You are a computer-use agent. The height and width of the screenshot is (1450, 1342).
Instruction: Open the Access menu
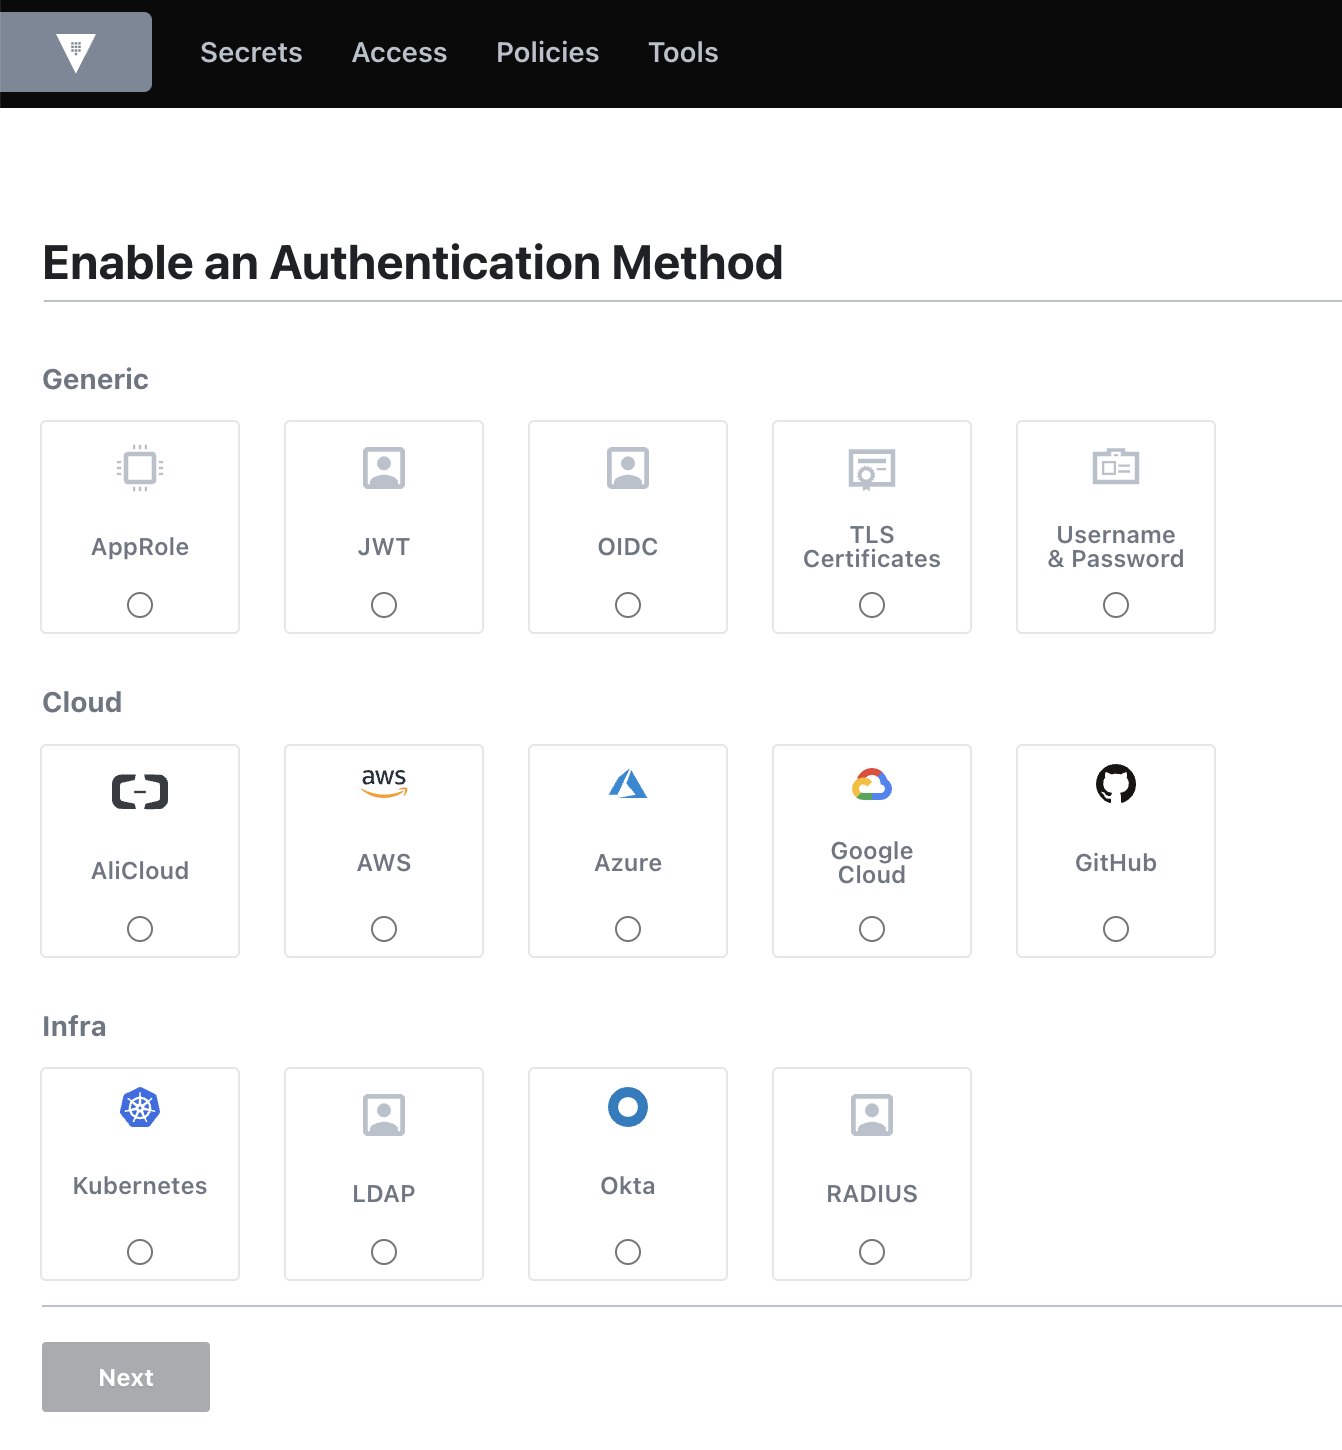tap(399, 53)
